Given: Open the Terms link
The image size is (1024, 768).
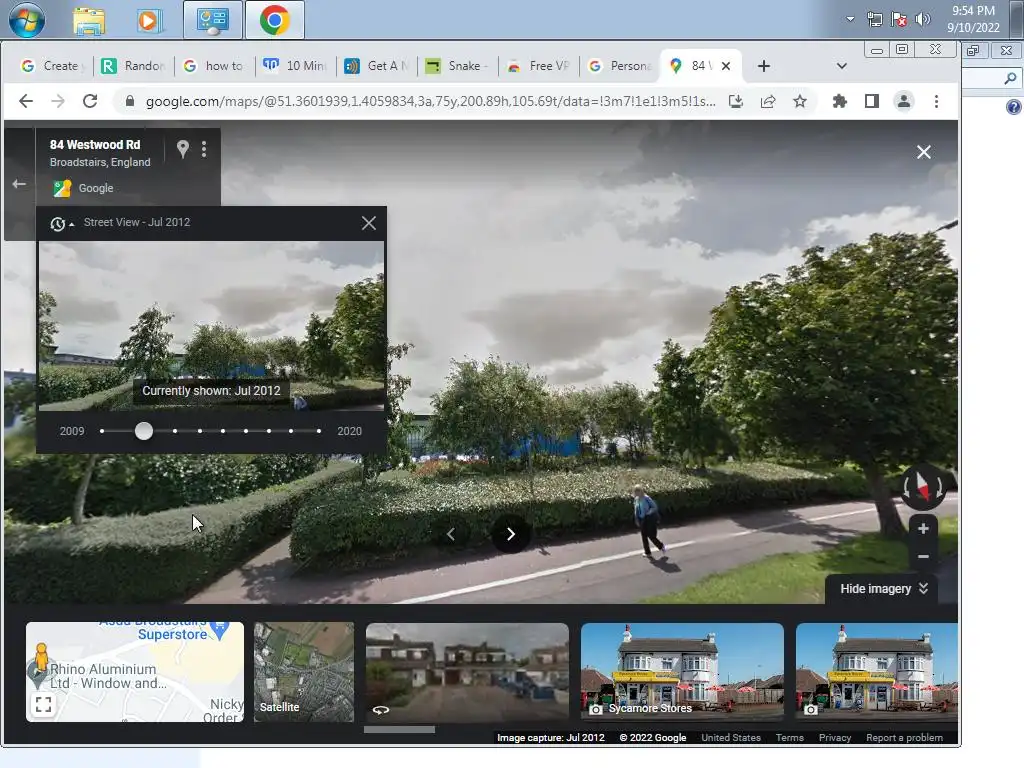Looking at the screenshot, I should [x=790, y=738].
